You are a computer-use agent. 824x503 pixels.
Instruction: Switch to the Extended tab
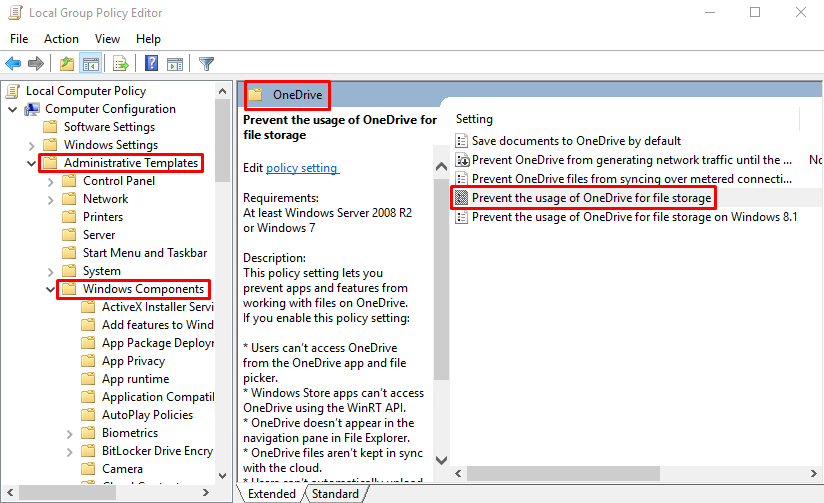(x=271, y=494)
